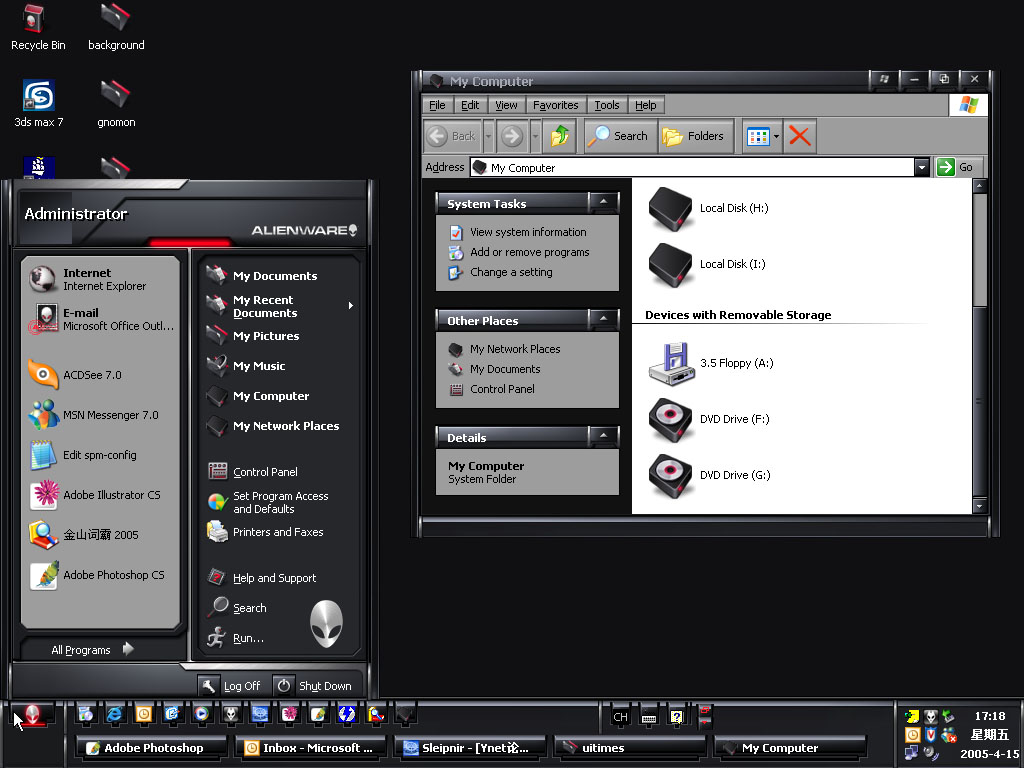Click the Back toolbar button

[x=452, y=136]
